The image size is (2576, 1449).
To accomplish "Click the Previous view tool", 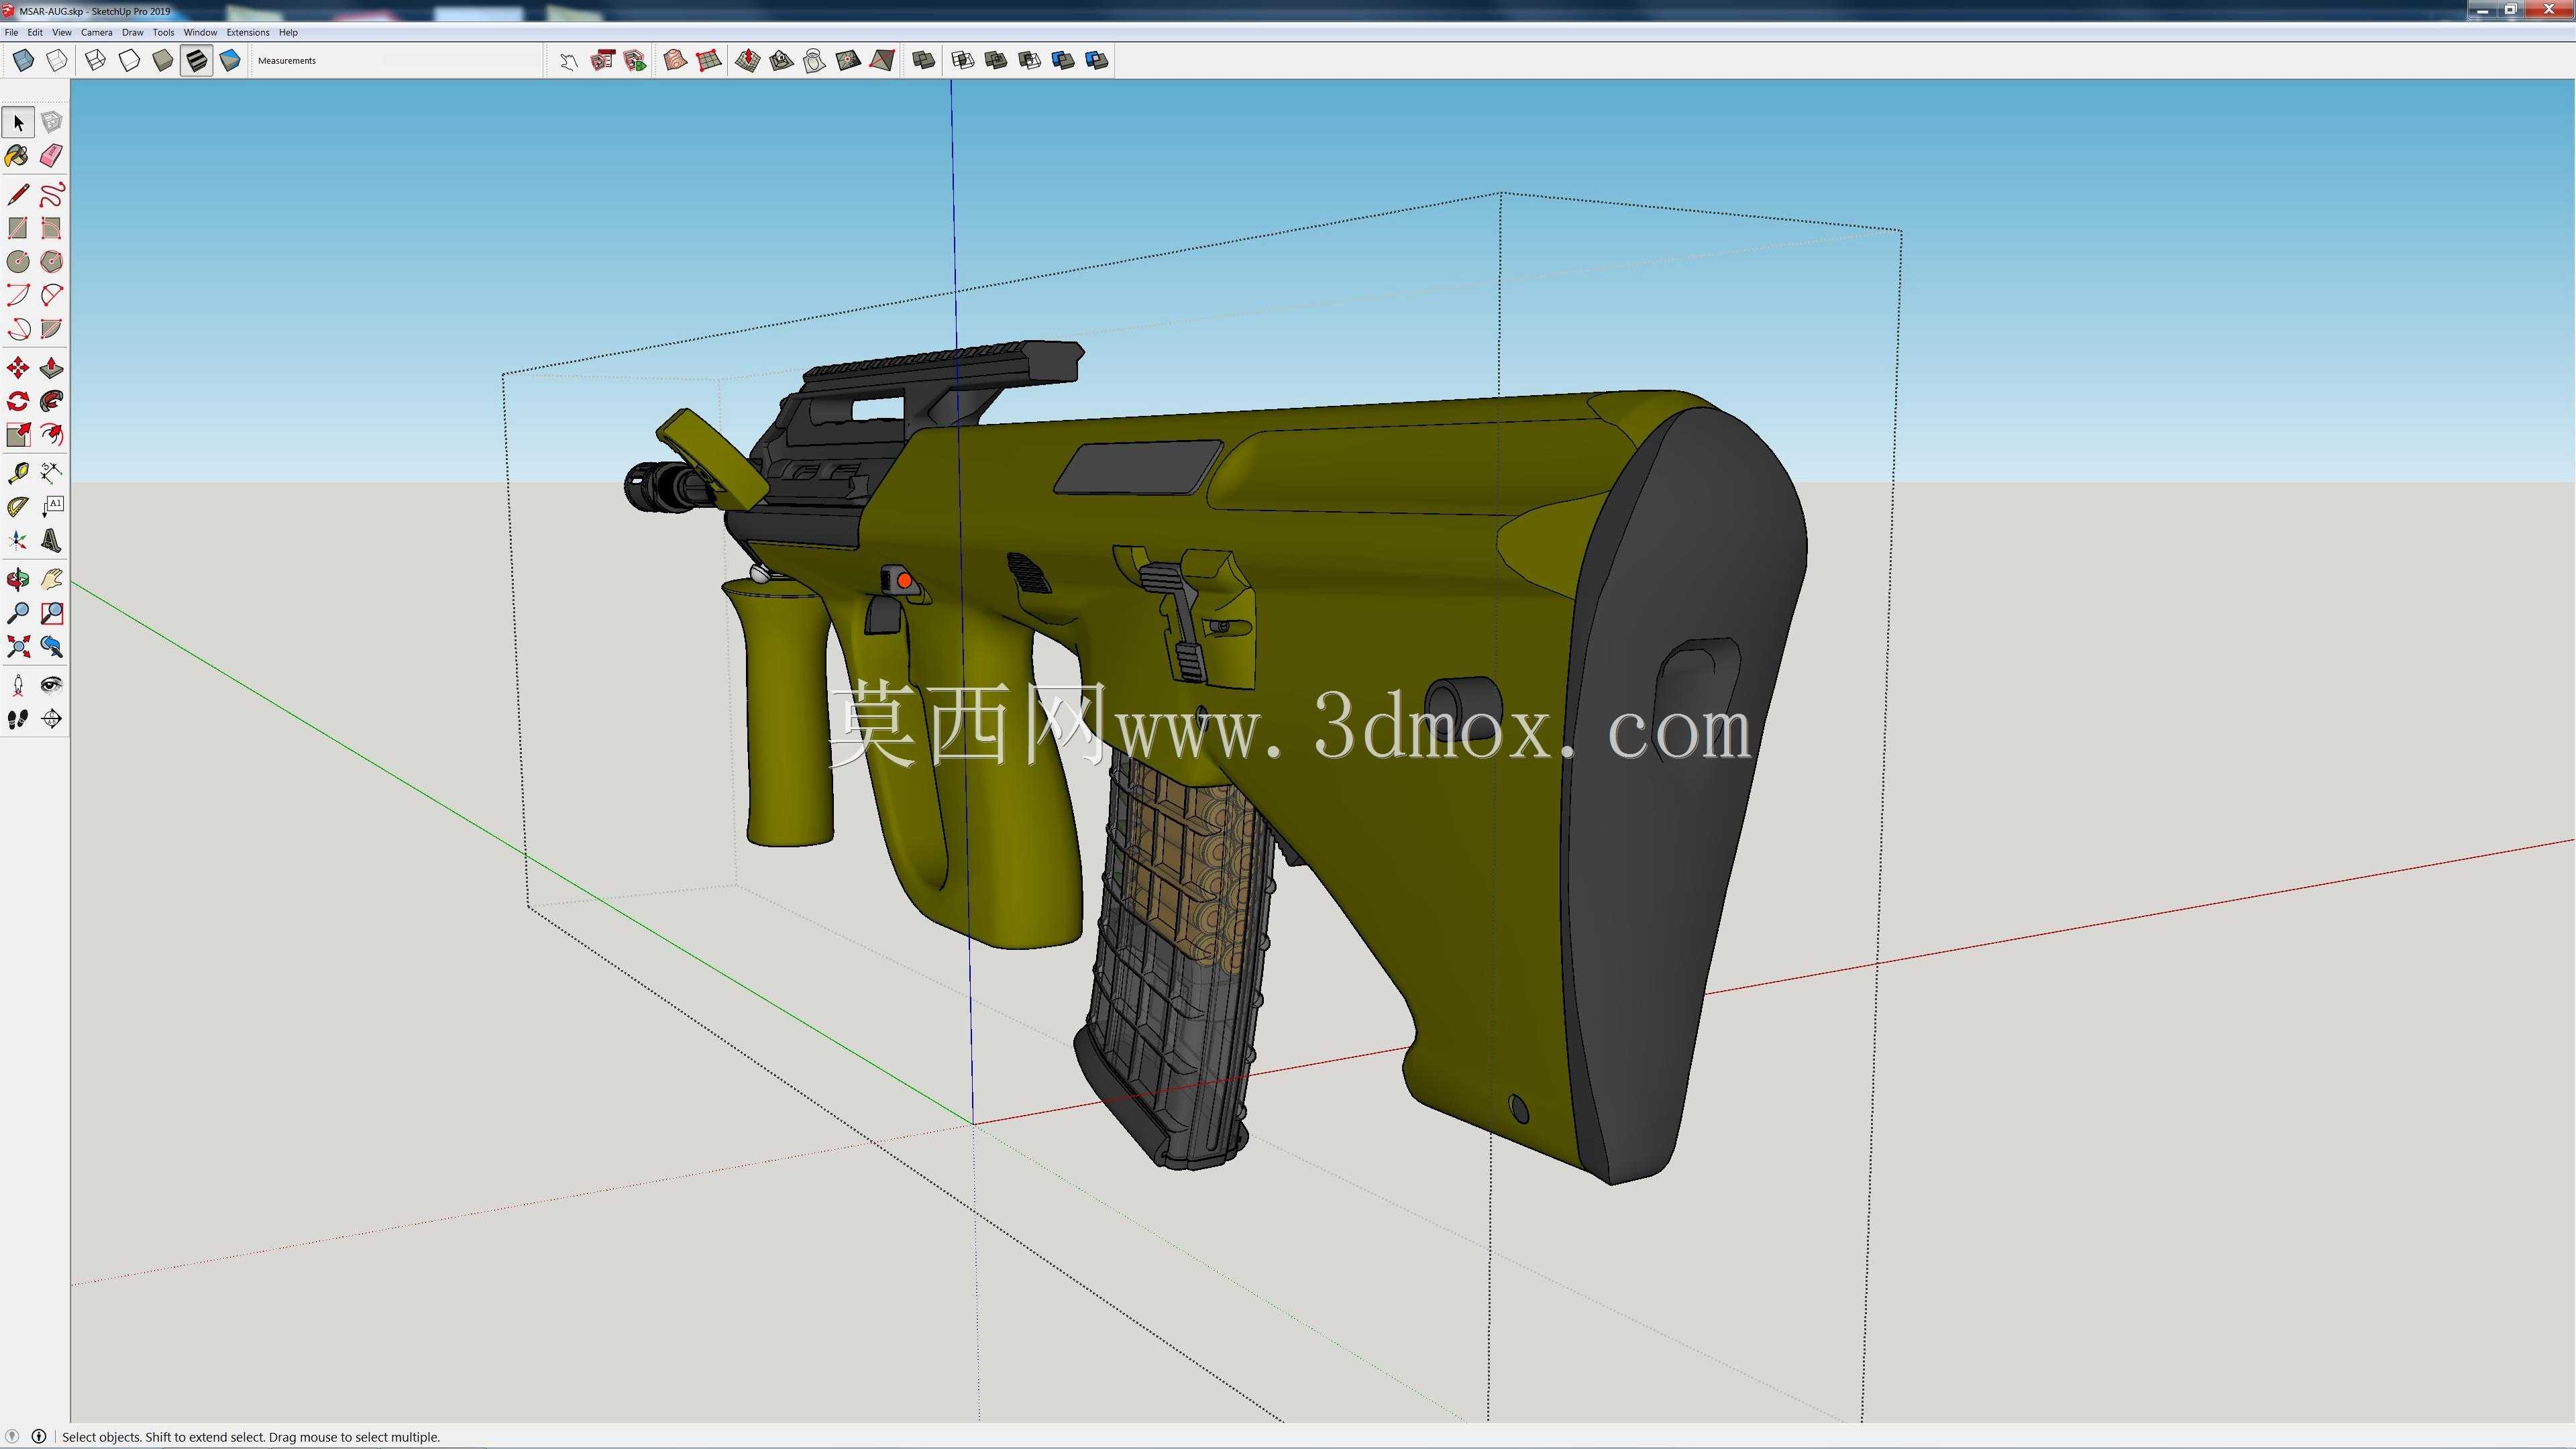I will tap(52, 647).
